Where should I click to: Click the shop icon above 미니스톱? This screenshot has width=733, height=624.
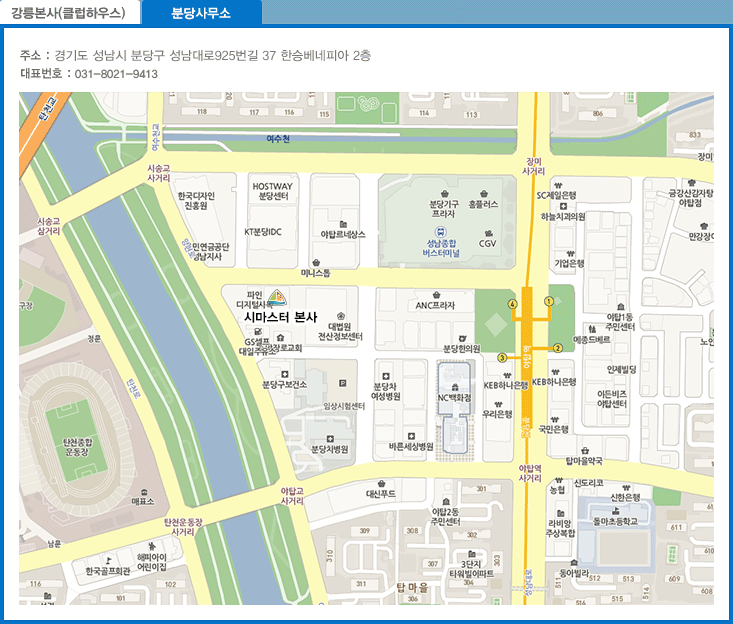316,262
